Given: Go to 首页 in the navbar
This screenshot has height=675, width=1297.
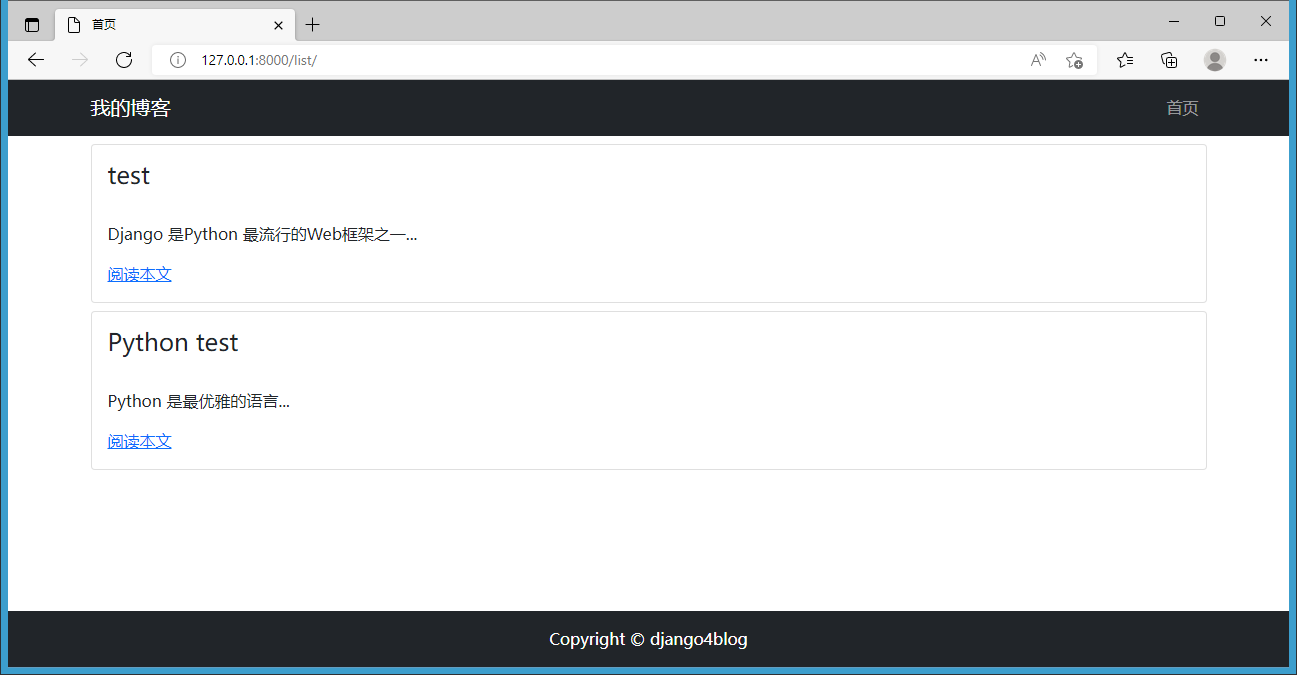Looking at the screenshot, I should tap(1182, 108).
